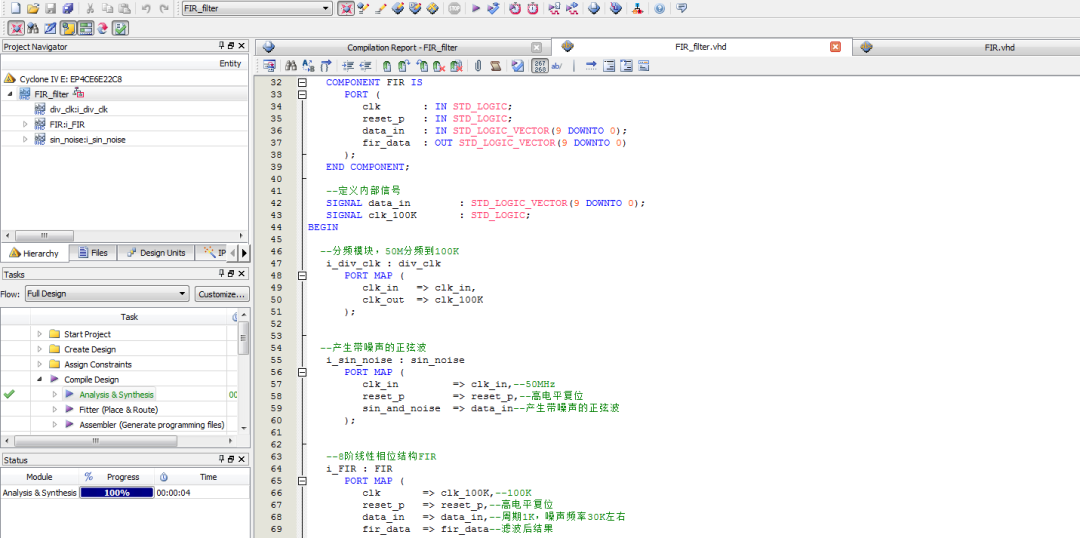Toggle line numbers button in editor toolbar
This screenshot has height=538, width=1080.
(538, 66)
